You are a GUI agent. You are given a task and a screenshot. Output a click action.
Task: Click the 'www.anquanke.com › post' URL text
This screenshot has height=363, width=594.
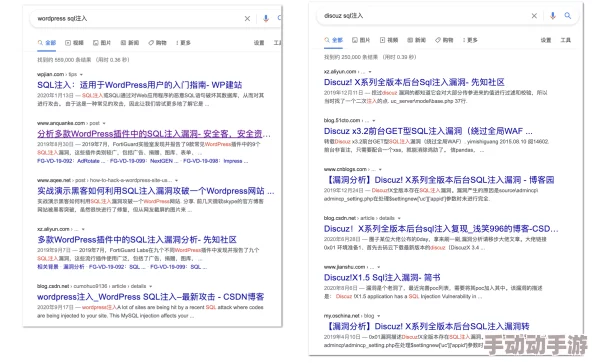[68, 123]
